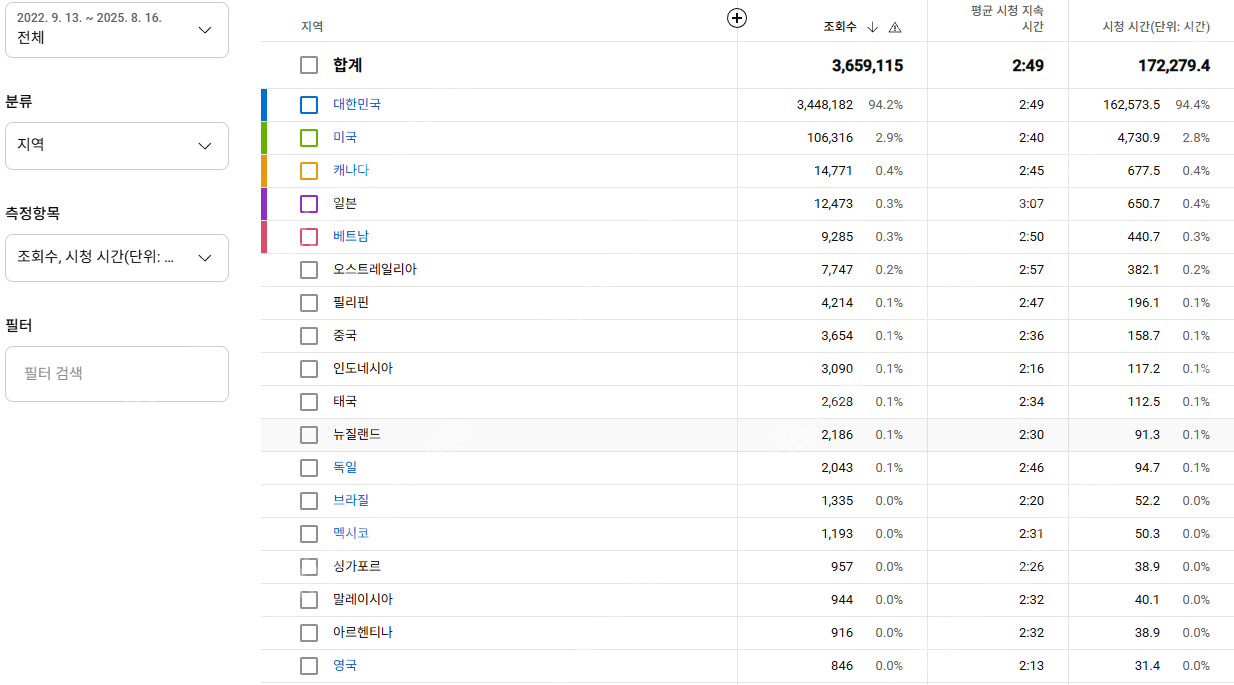
Task: Click the 베트남 region link
Action: (351, 237)
